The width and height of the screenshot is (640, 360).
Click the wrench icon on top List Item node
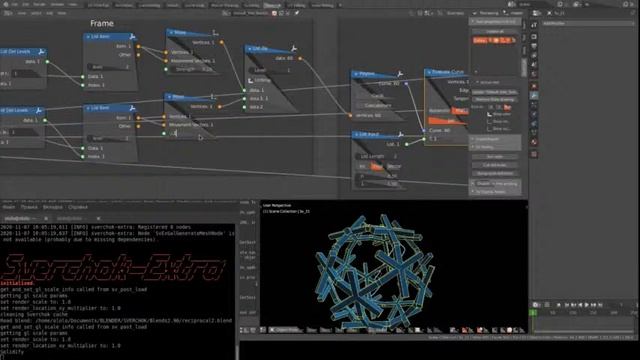[132, 37]
